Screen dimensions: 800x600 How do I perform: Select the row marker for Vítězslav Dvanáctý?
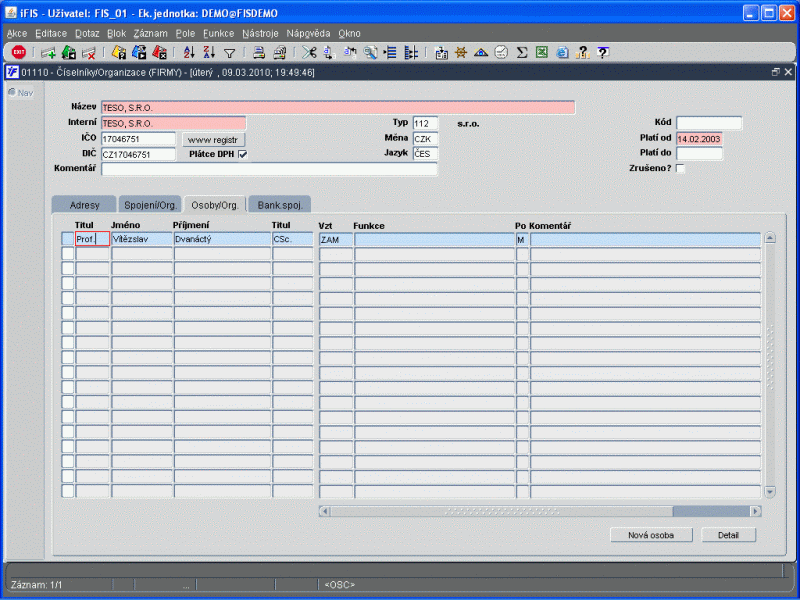coord(67,239)
